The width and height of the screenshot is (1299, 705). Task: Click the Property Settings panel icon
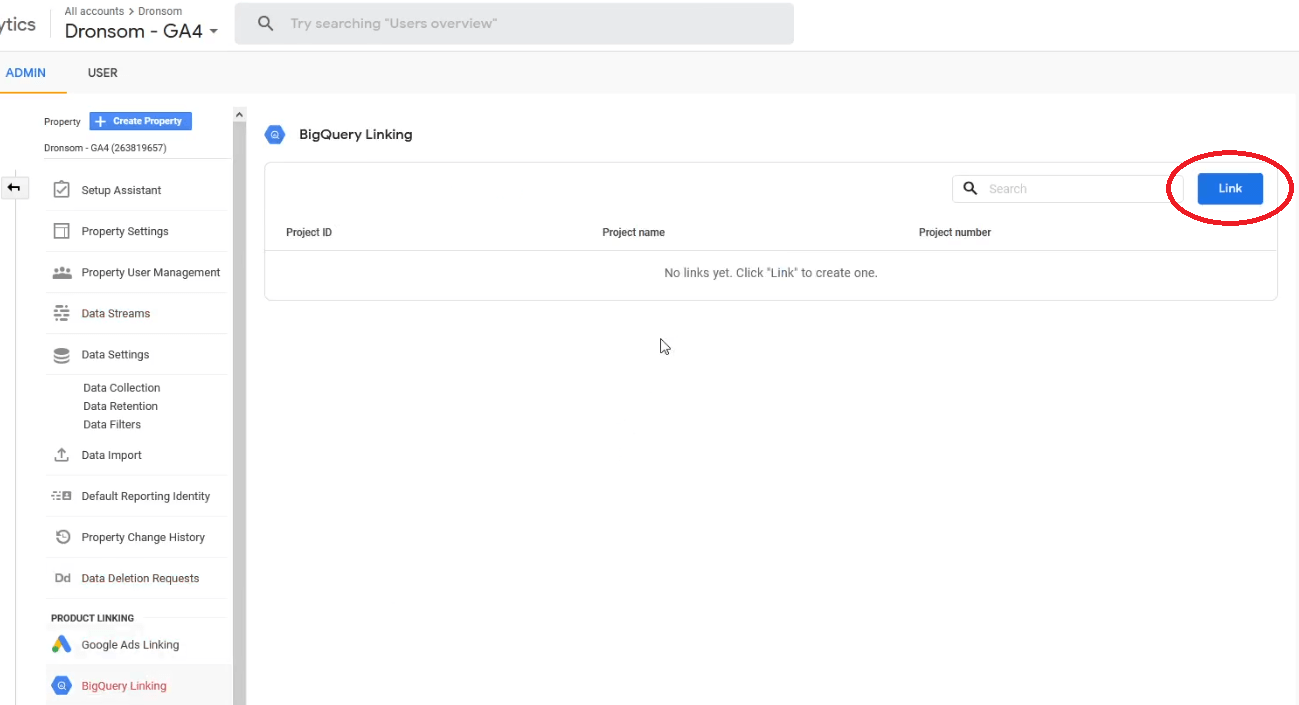[x=62, y=231]
